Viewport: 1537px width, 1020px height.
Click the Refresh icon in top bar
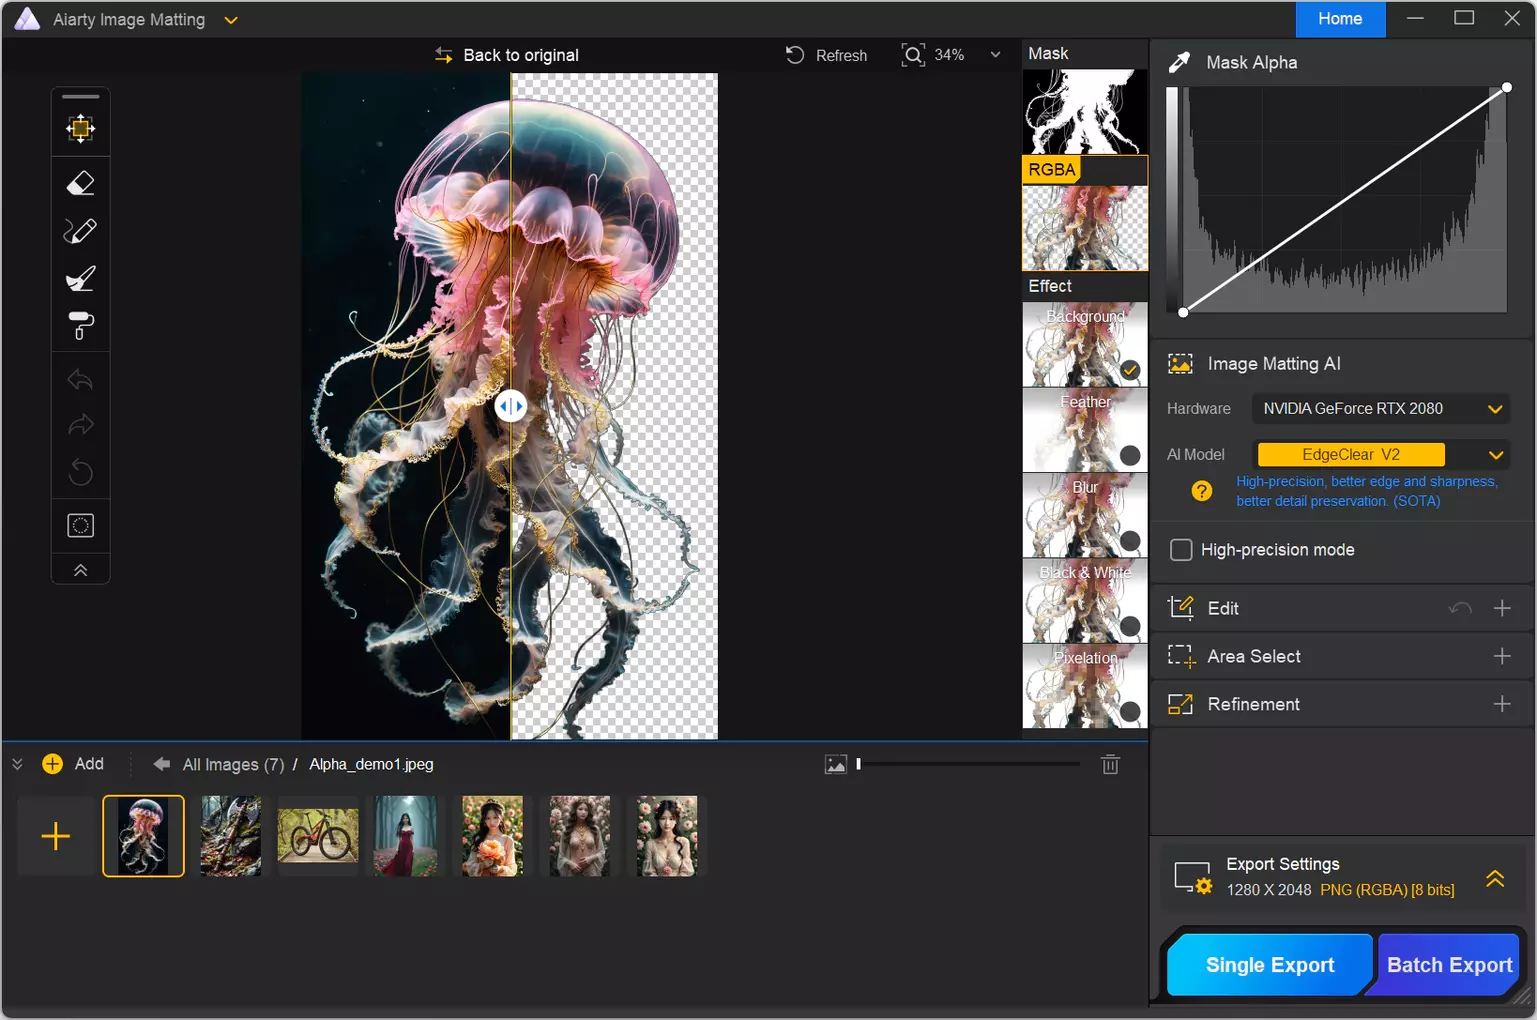[795, 55]
